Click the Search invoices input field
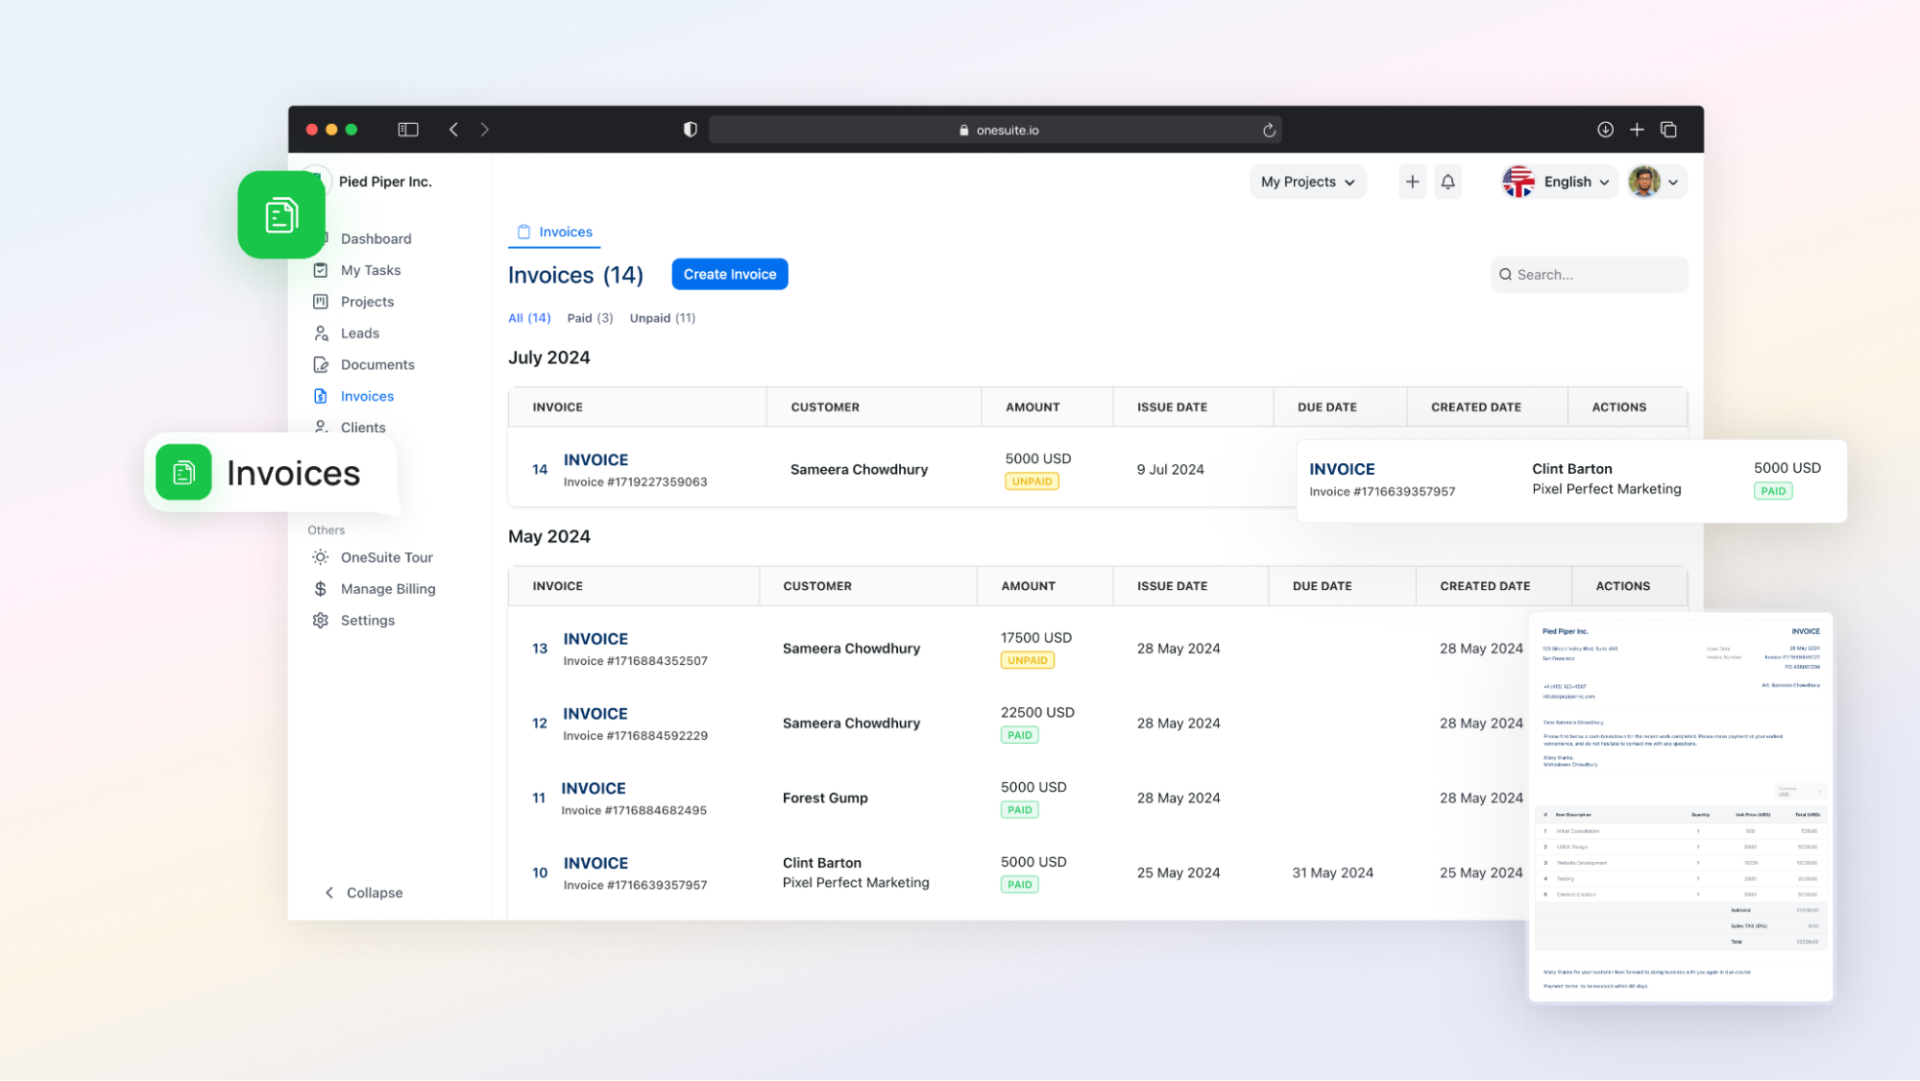1920x1081 pixels. (x=1589, y=274)
